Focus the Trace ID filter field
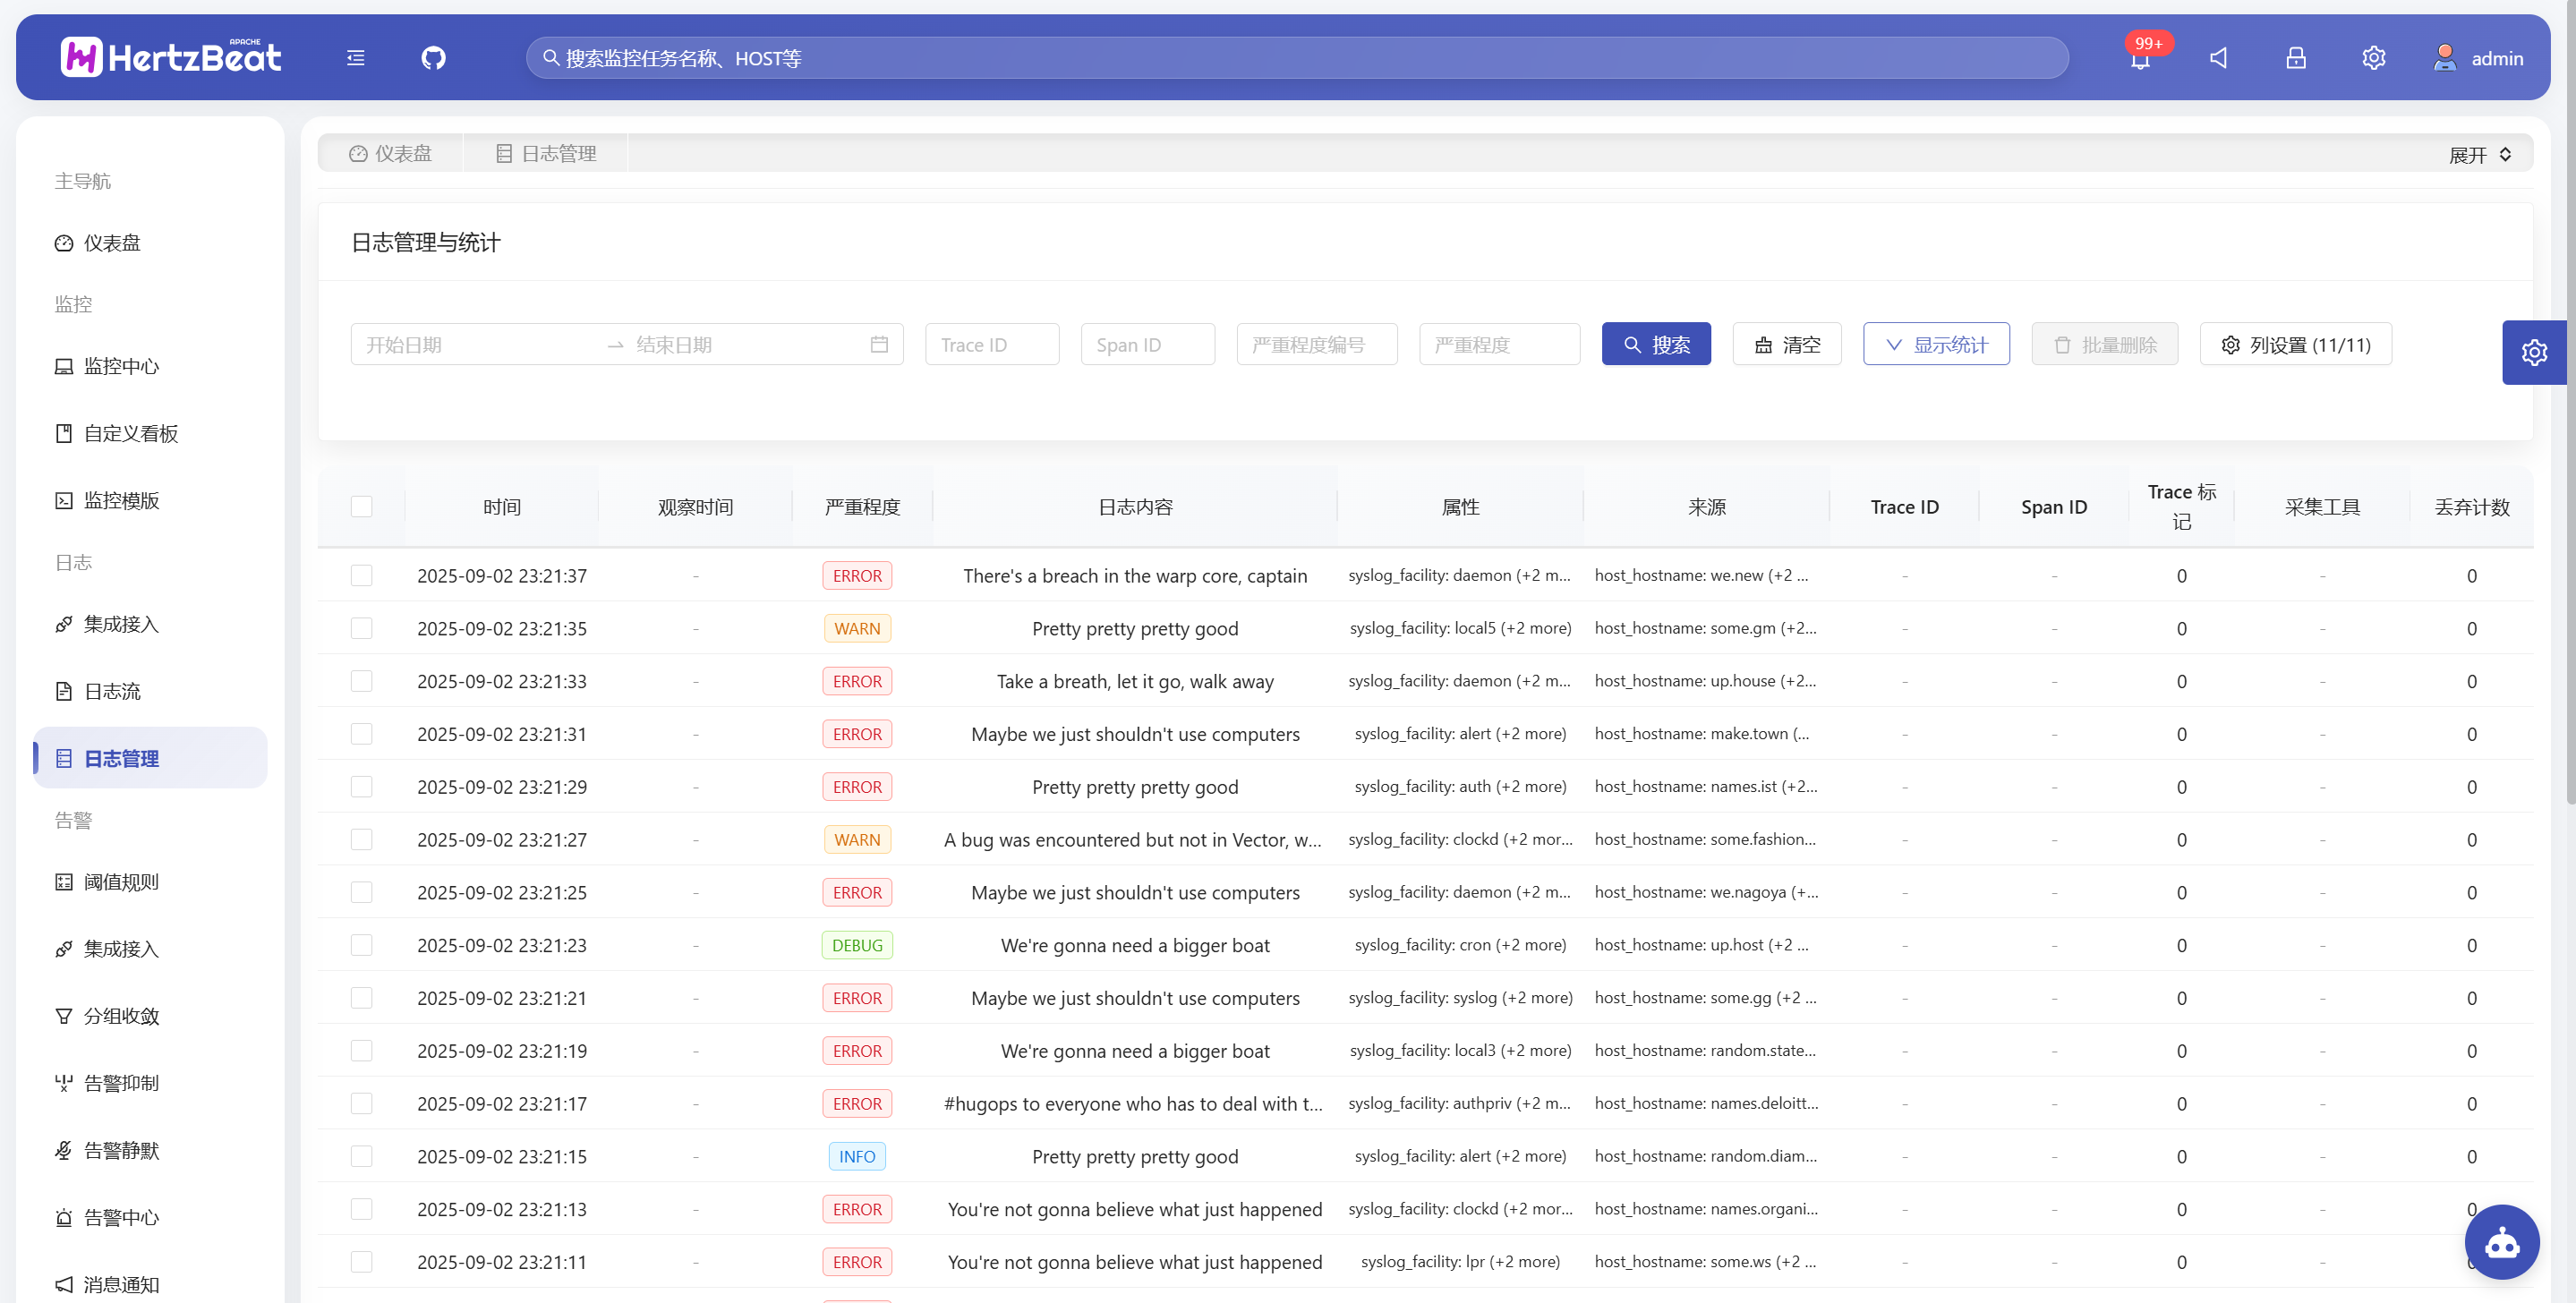2576x1303 pixels. pyautogui.click(x=991, y=344)
